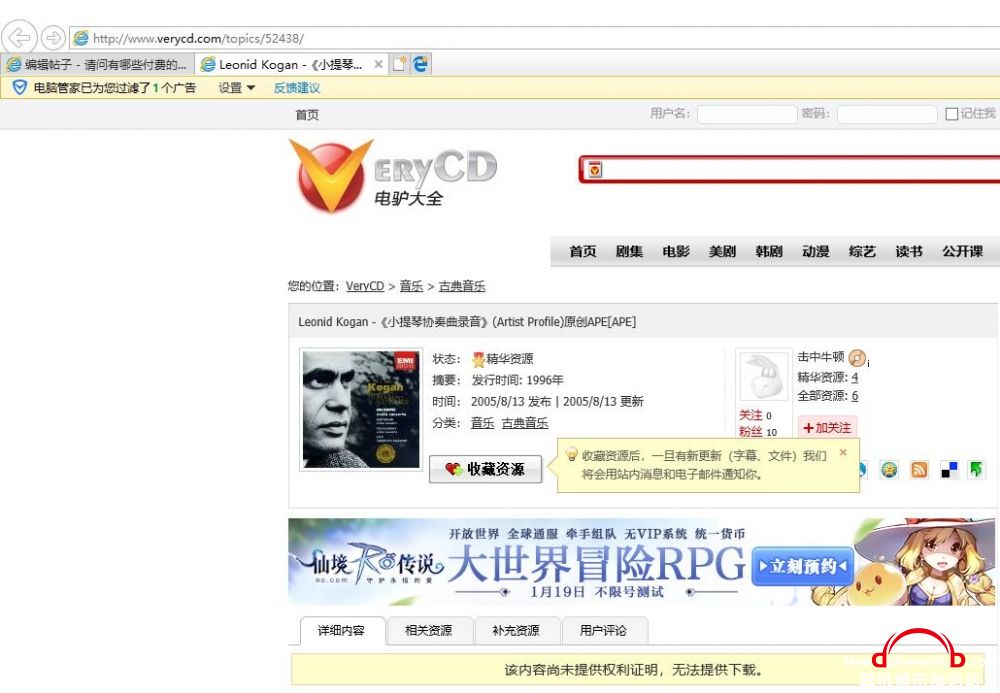Image resolution: width=1000 pixels, height=693 pixels.
Task: Open 首页 in main navigation menu
Action: point(582,251)
